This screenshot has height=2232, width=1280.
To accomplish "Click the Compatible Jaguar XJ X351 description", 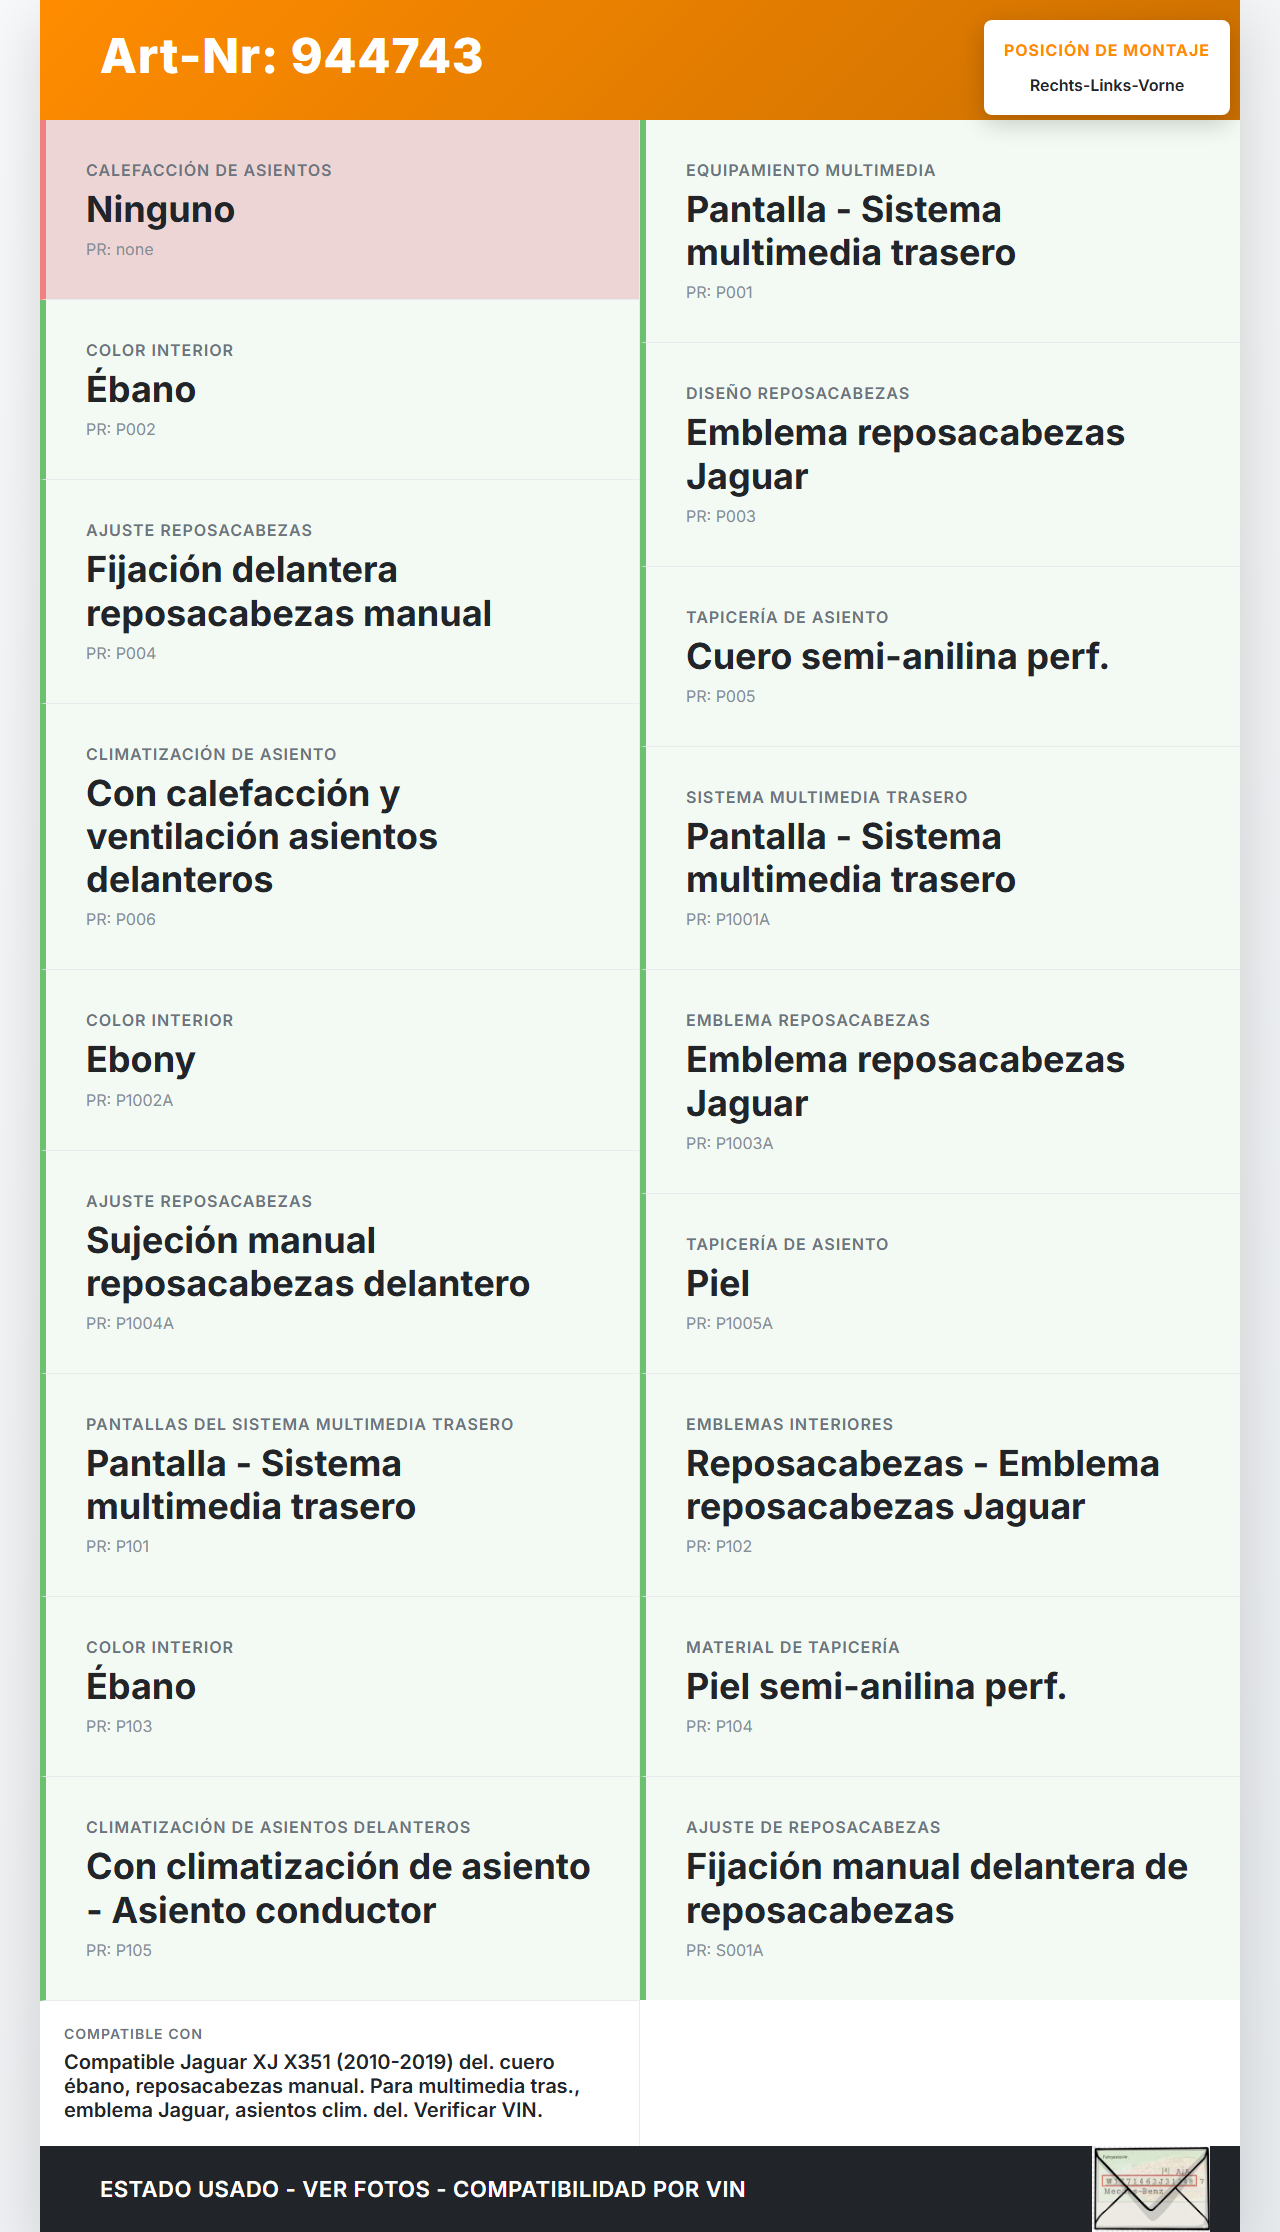I will click(x=322, y=2086).
